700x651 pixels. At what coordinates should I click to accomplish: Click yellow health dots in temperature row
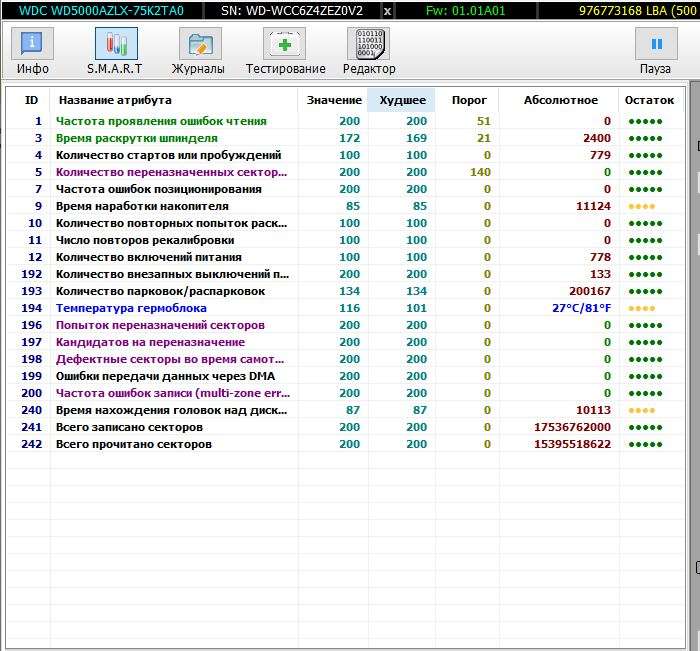pos(642,308)
